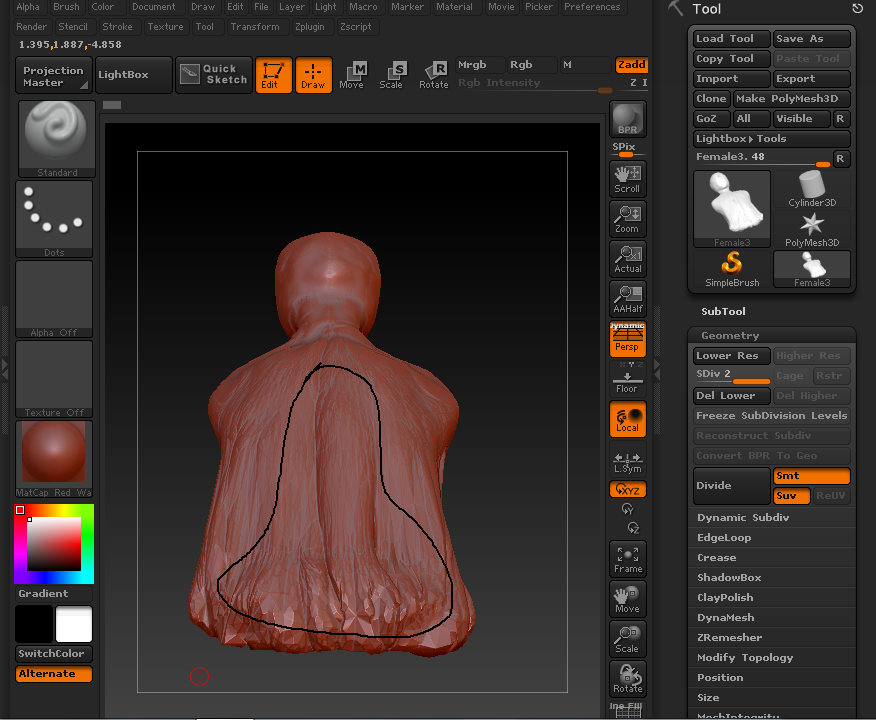Viewport: 876px width, 720px height.
Task: Open the Document menu
Action: (x=154, y=7)
